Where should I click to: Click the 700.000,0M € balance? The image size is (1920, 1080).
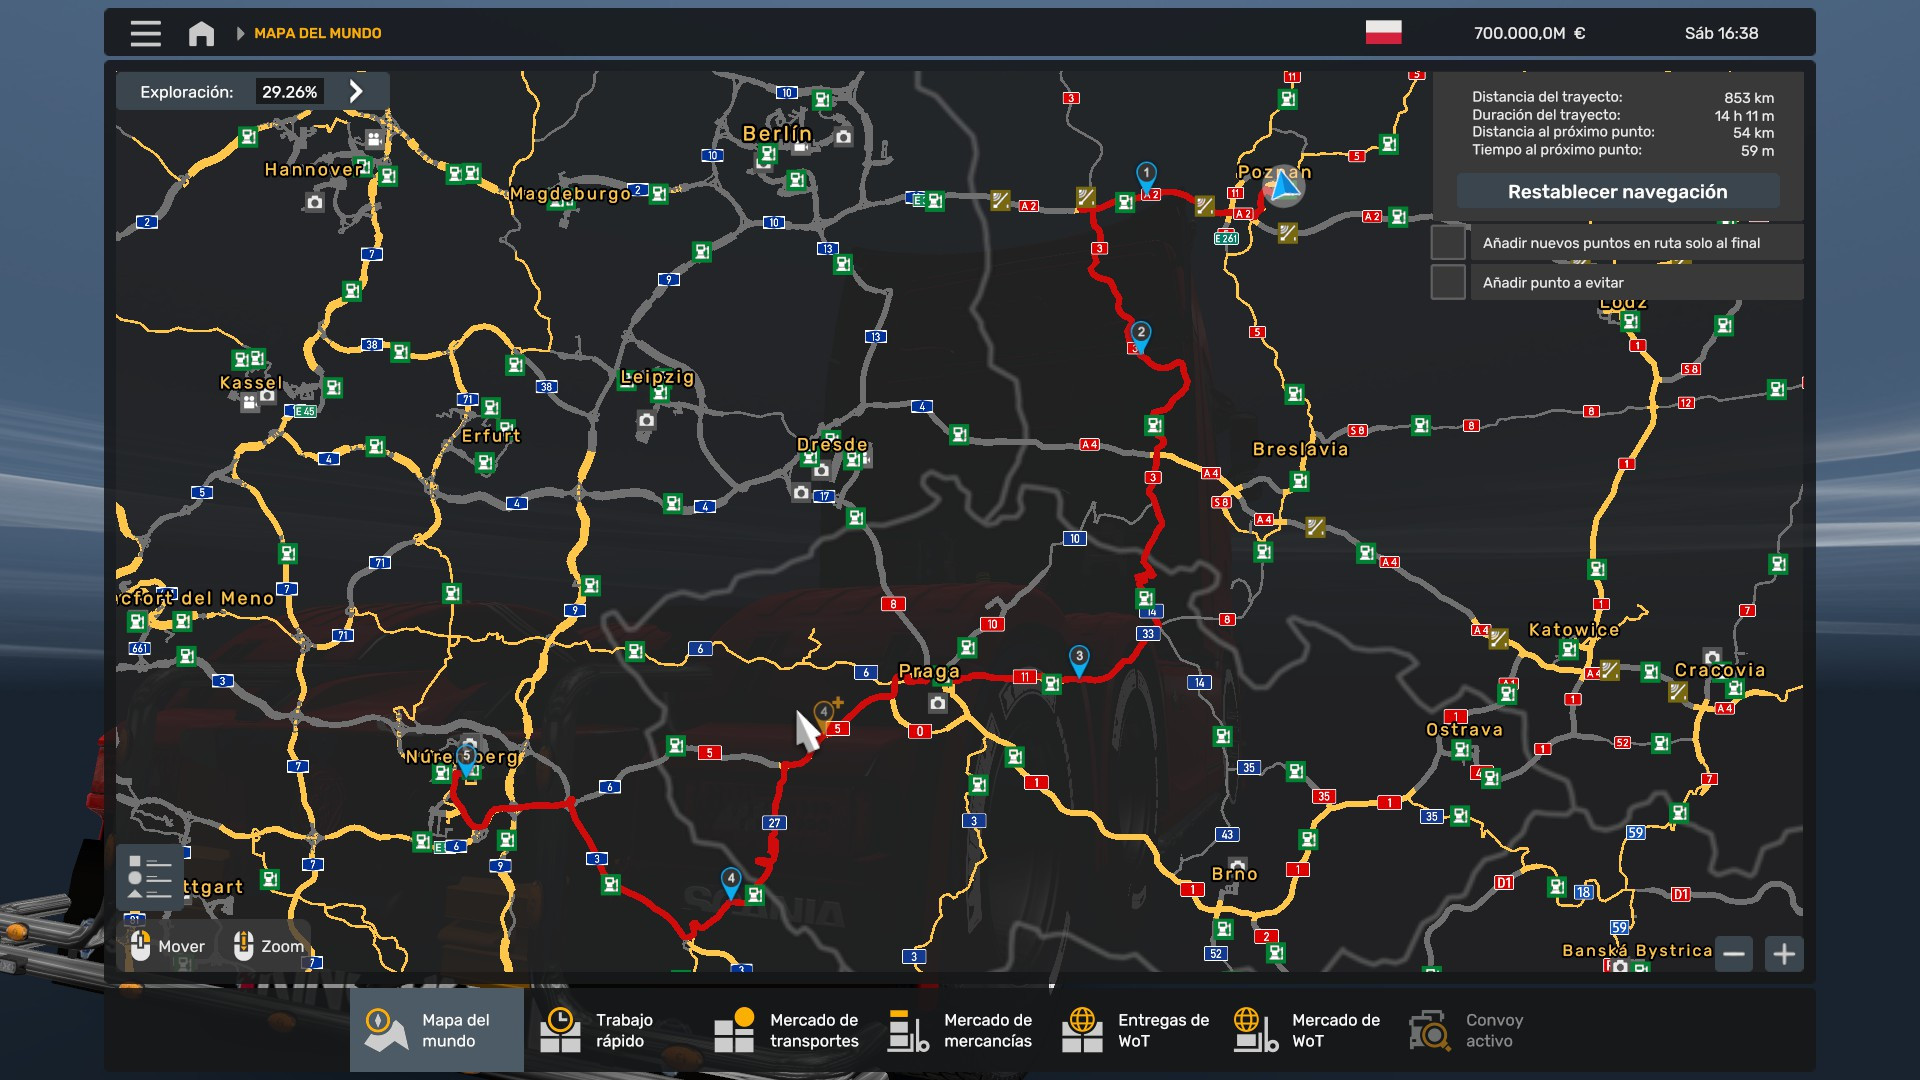[1529, 33]
